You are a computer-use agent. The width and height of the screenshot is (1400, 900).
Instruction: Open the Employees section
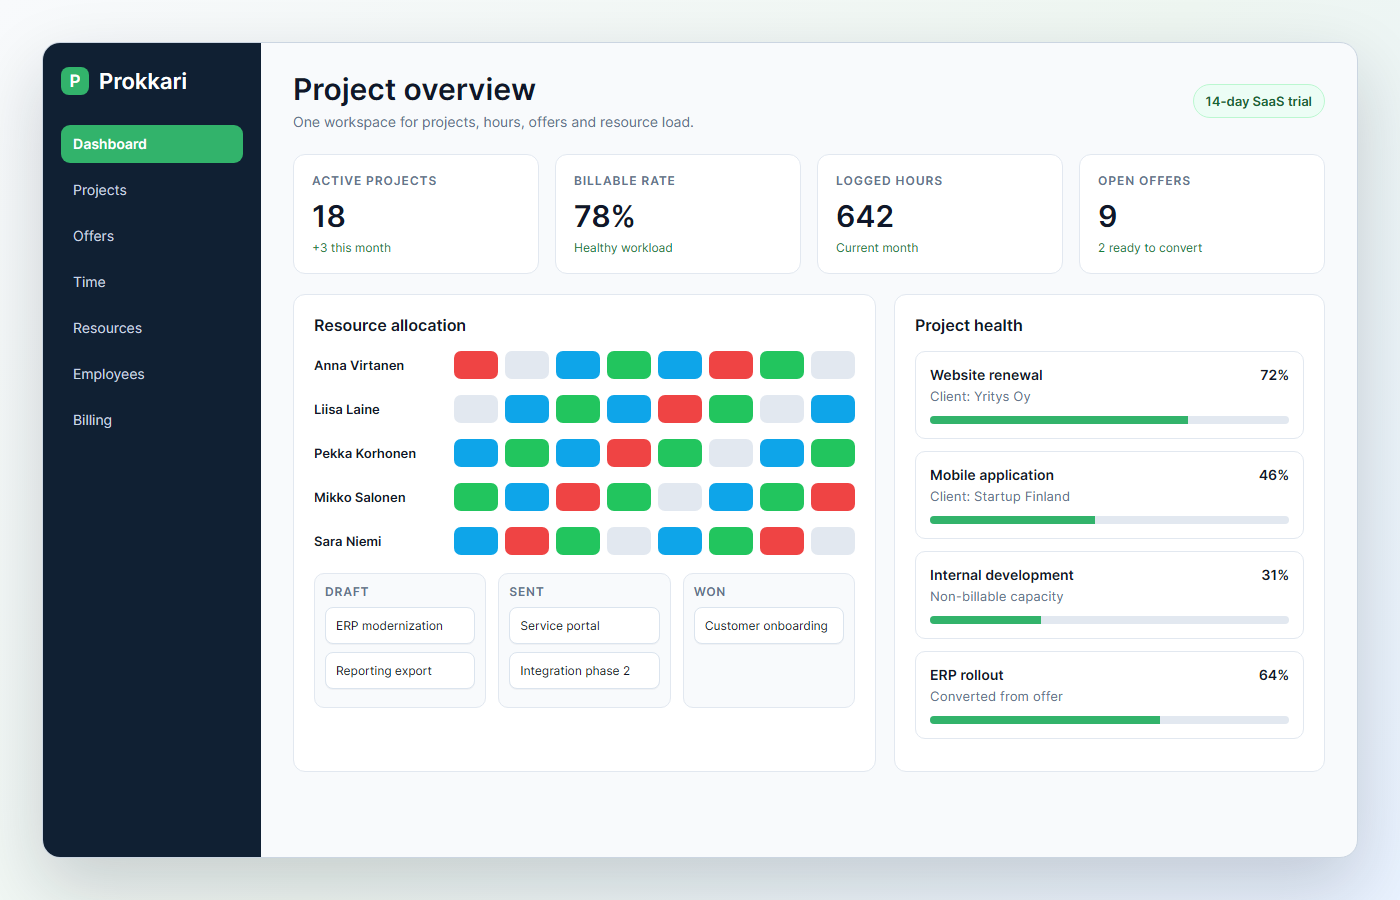pyautogui.click(x=152, y=374)
